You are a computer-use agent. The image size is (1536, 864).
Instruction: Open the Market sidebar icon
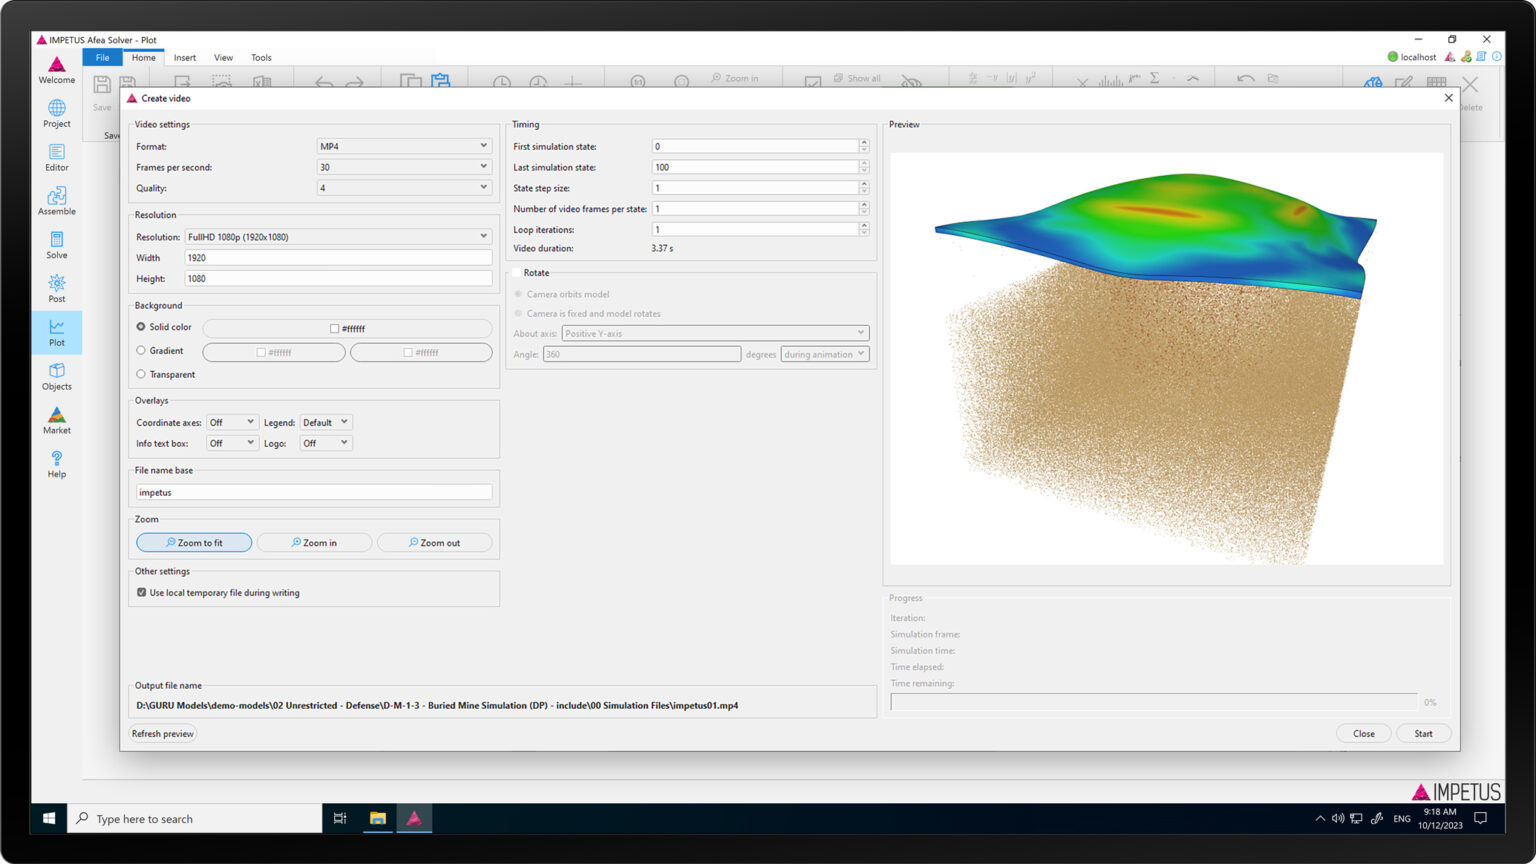tap(56, 420)
